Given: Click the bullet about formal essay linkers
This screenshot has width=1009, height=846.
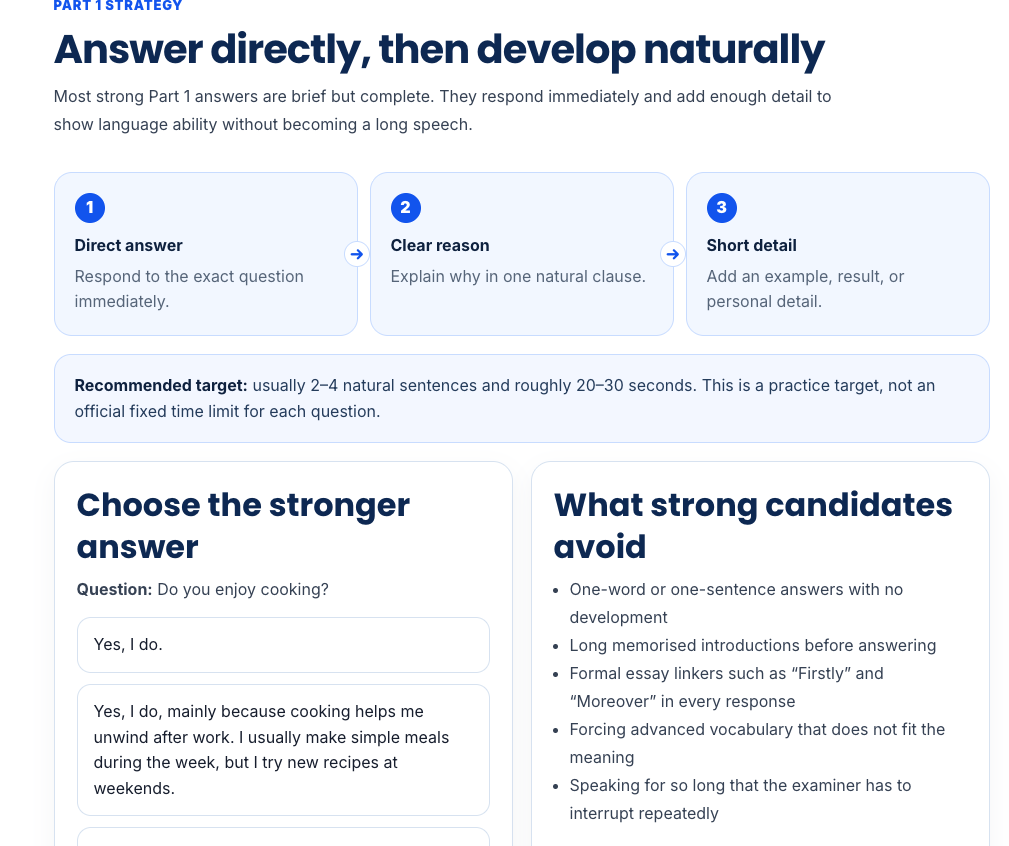Looking at the screenshot, I should pyautogui.click(x=727, y=687).
